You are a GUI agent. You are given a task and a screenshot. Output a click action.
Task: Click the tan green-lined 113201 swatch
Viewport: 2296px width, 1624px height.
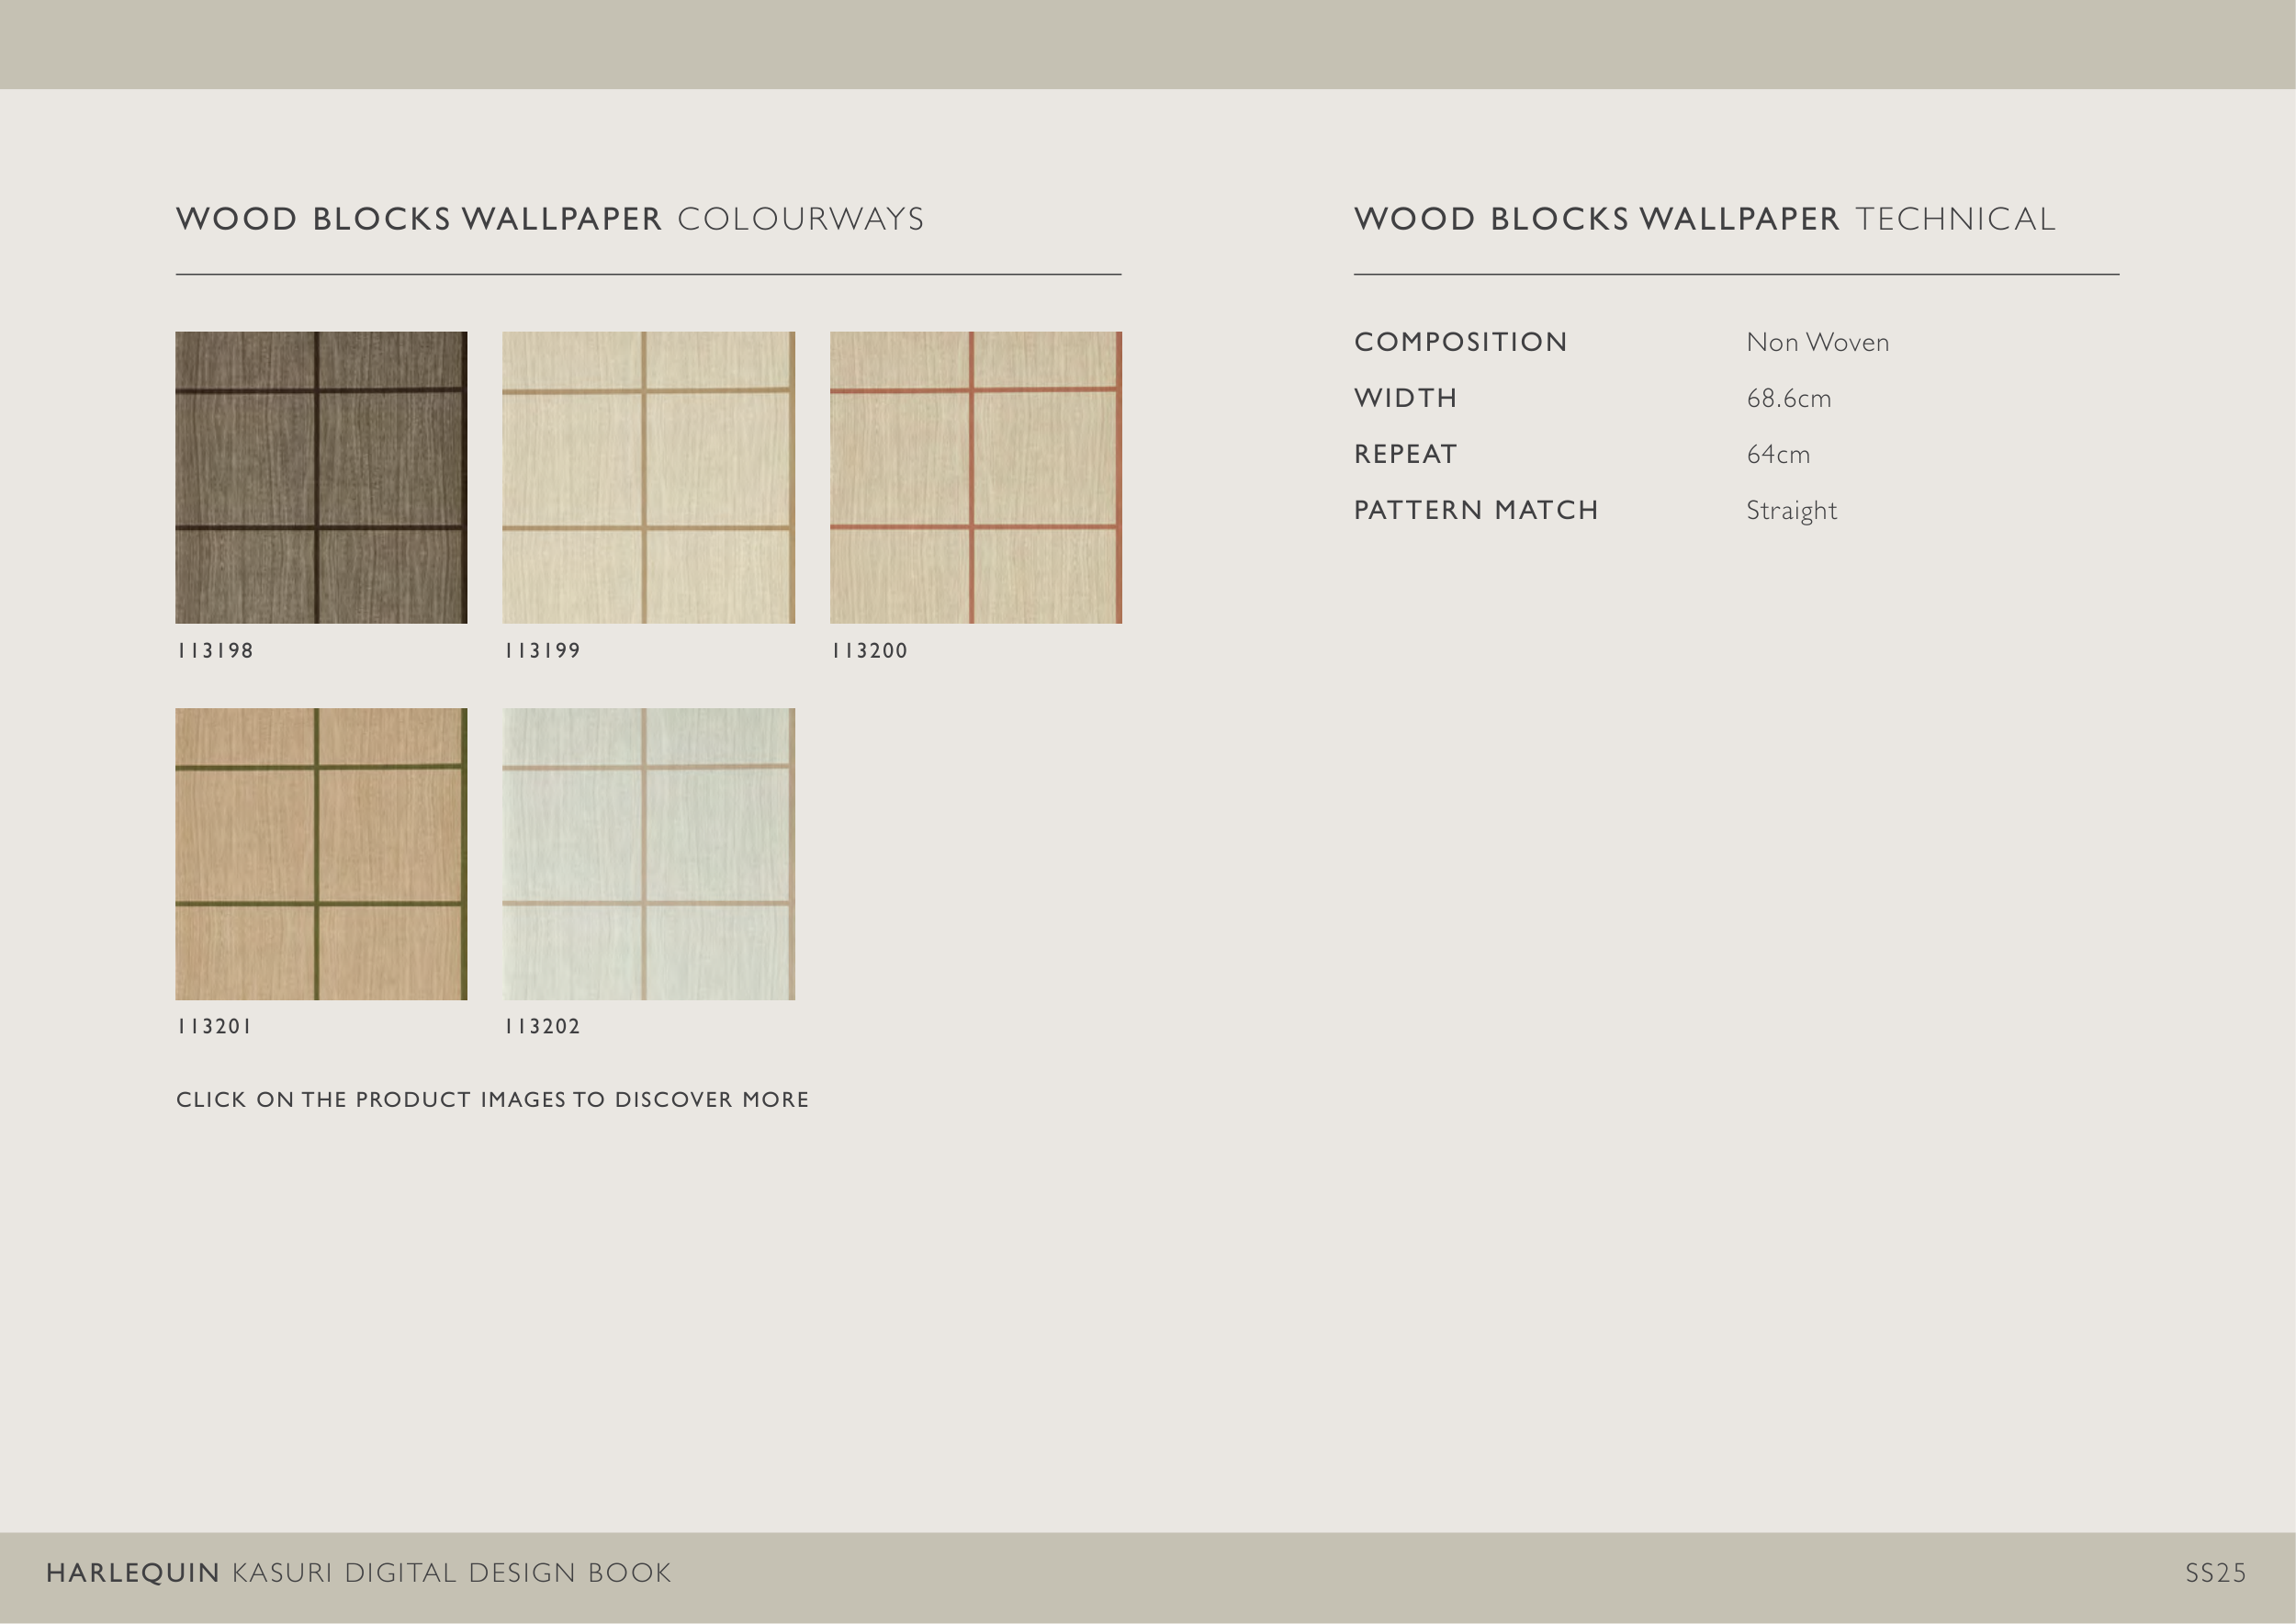(321, 854)
